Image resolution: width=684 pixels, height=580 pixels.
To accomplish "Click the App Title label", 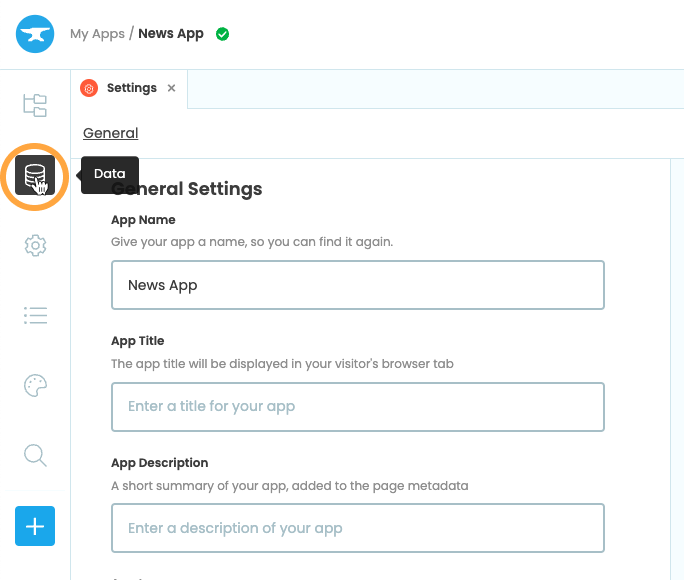I will (137, 341).
